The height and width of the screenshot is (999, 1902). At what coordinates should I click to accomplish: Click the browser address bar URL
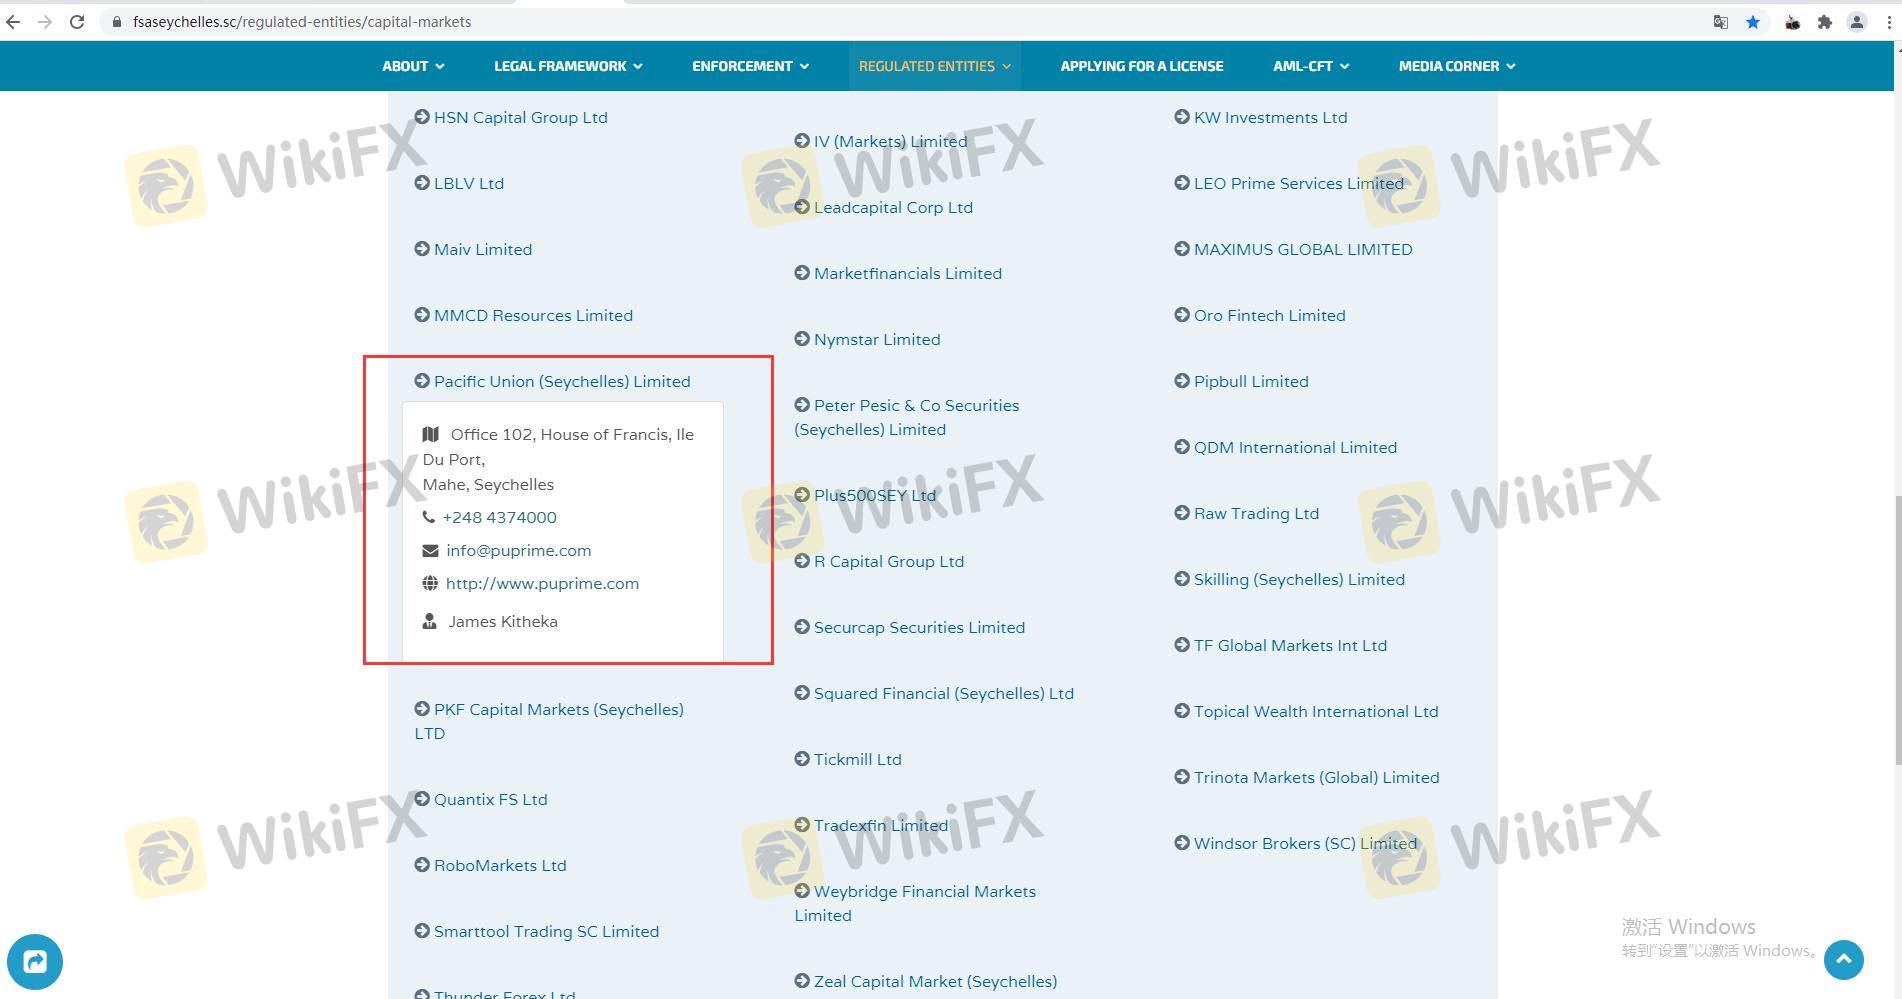301,22
